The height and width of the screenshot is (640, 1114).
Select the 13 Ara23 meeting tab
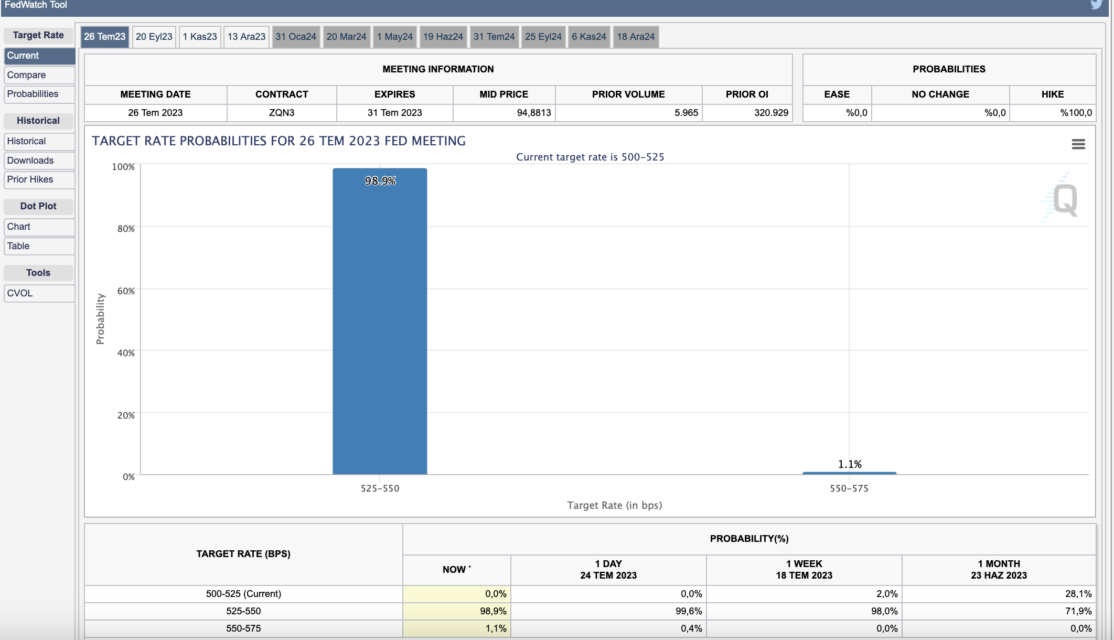pos(247,37)
